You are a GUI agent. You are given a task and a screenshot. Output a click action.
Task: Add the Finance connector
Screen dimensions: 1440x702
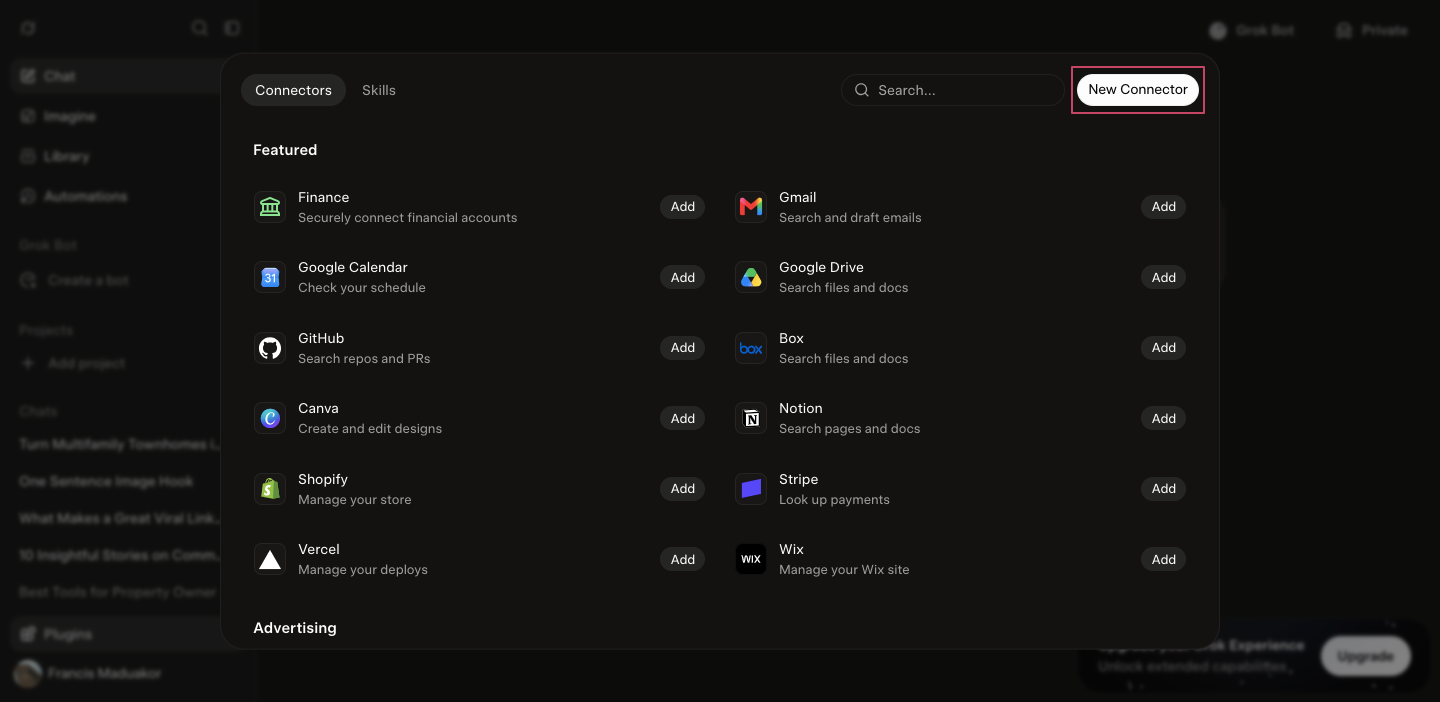click(683, 207)
